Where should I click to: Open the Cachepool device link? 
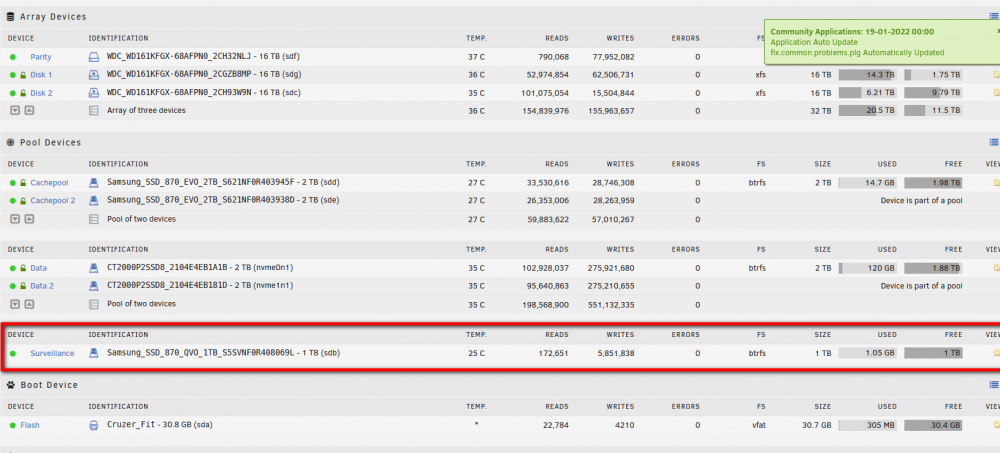[49, 182]
